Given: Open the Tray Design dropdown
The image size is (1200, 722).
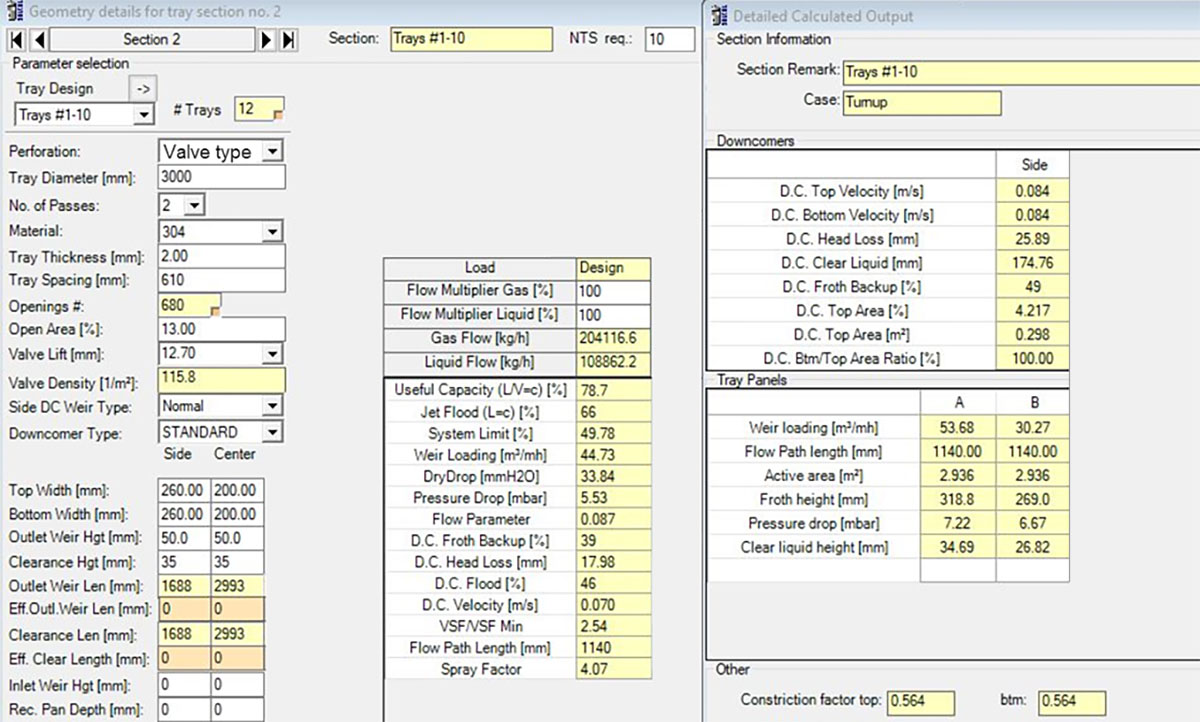Looking at the screenshot, I should pyautogui.click(x=144, y=115).
